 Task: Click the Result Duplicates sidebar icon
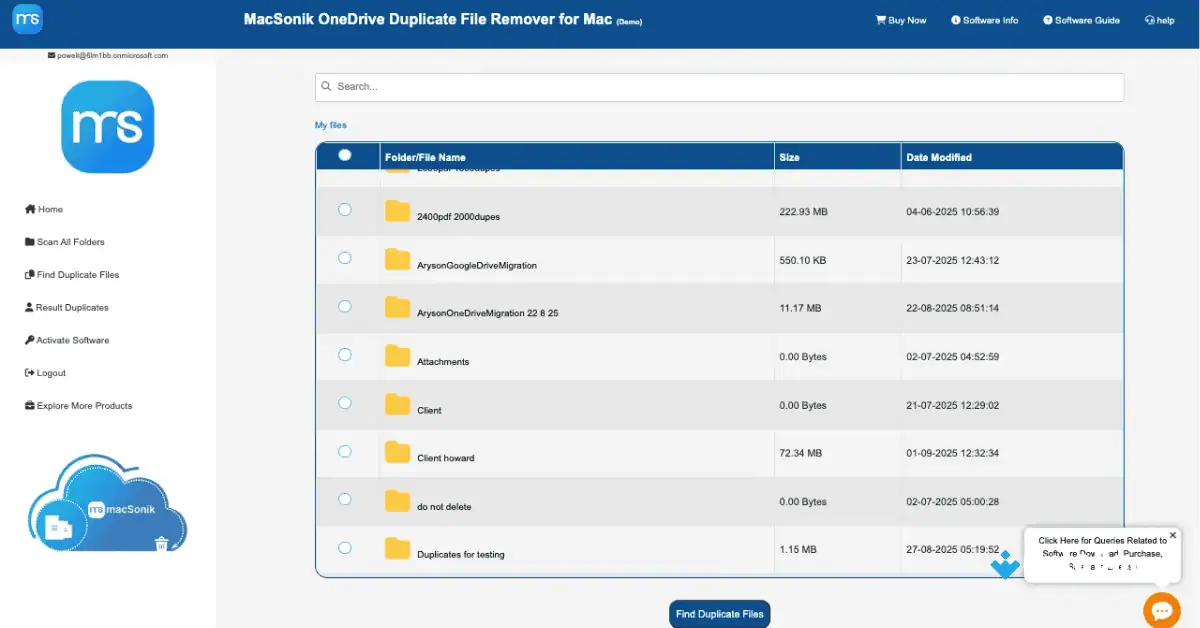coord(28,307)
